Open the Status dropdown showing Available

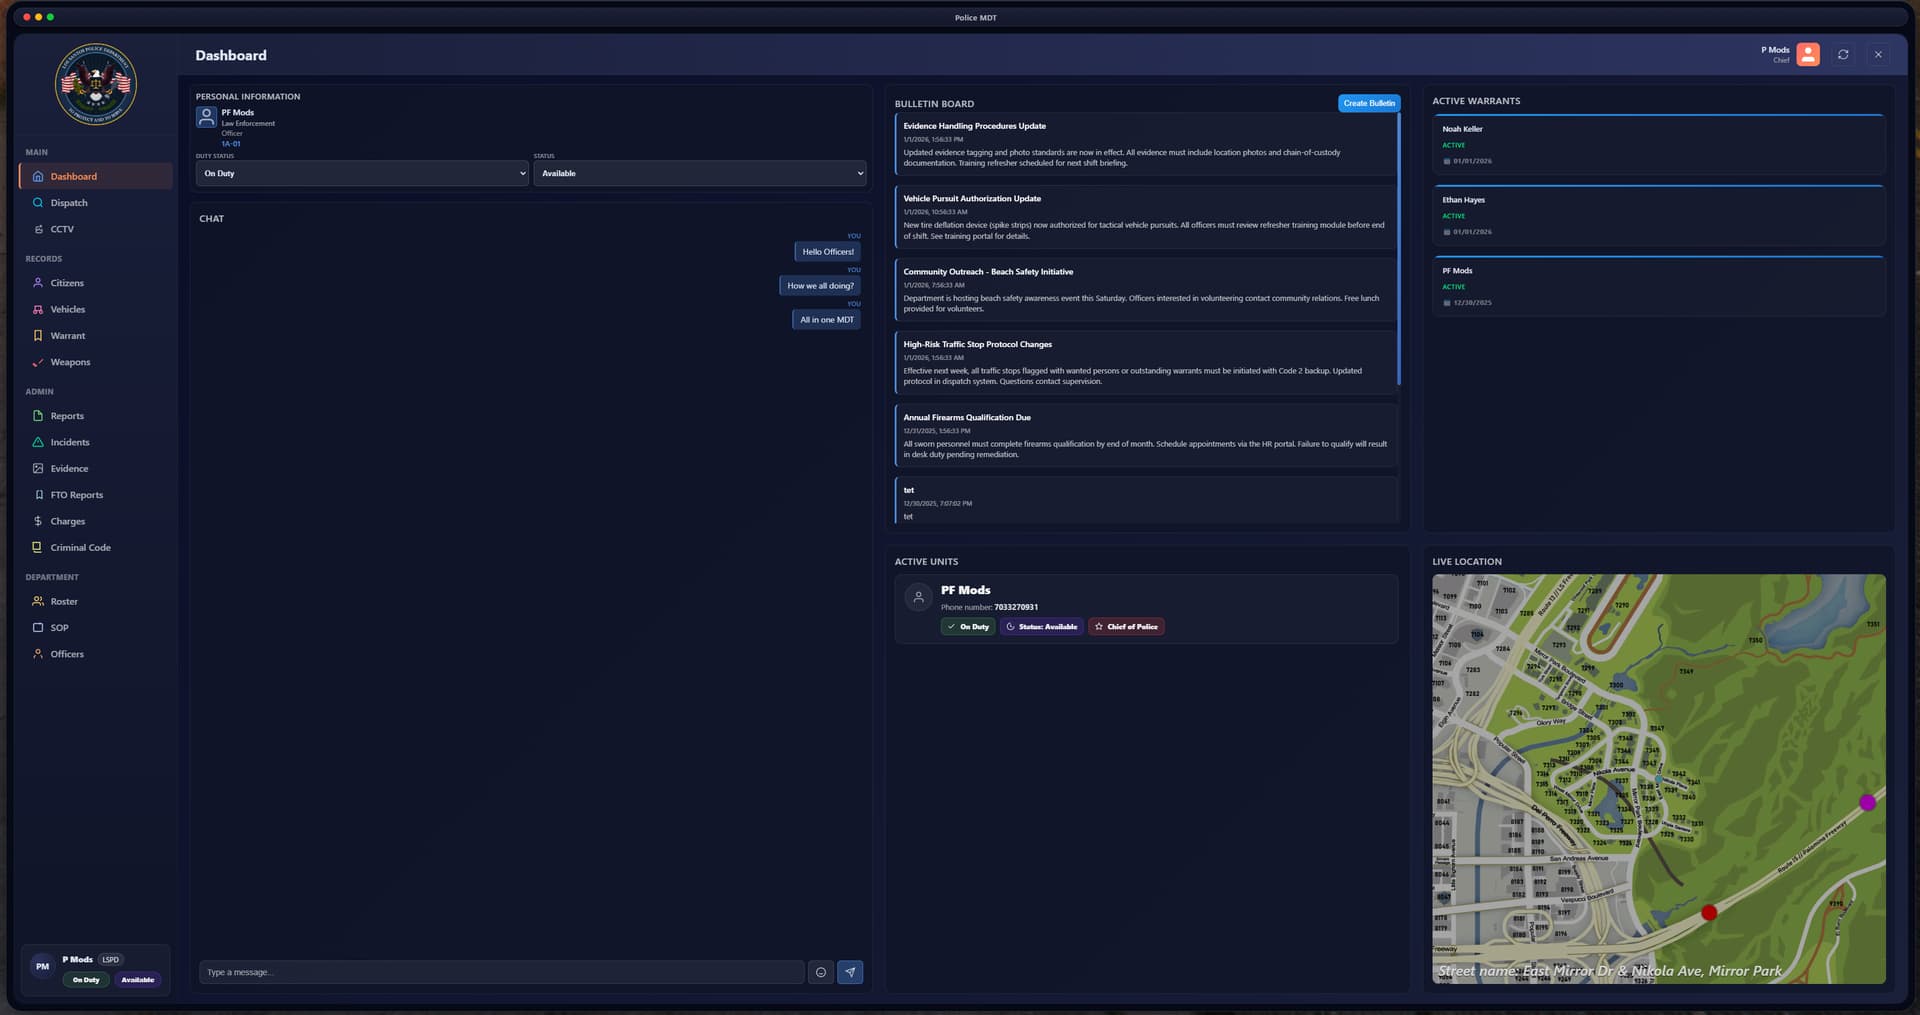tap(699, 174)
